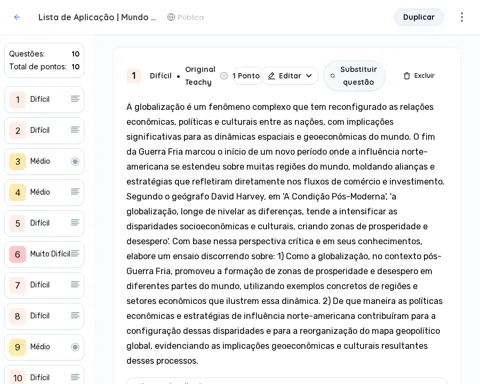
Task: Click the multiple-choice icon on question 3
Action: tap(75, 161)
